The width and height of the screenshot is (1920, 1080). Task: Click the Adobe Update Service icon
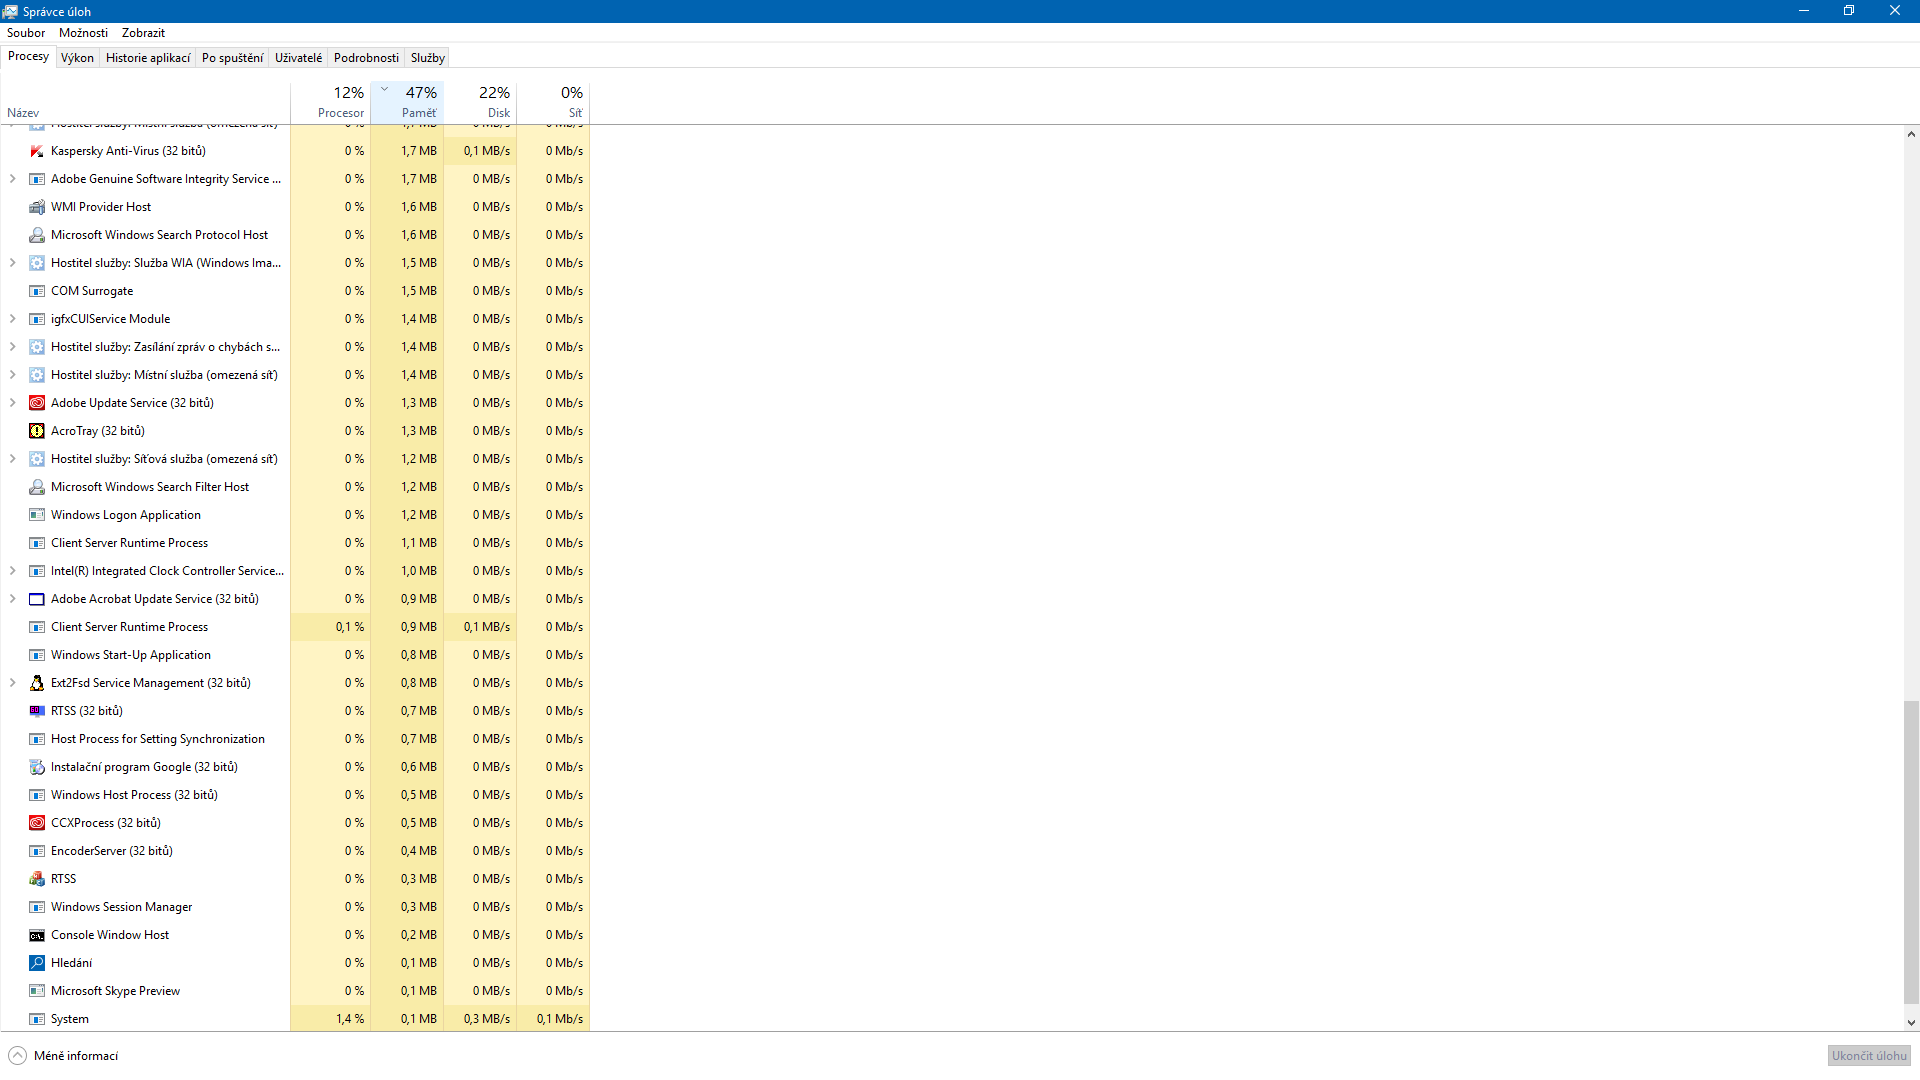click(x=37, y=403)
